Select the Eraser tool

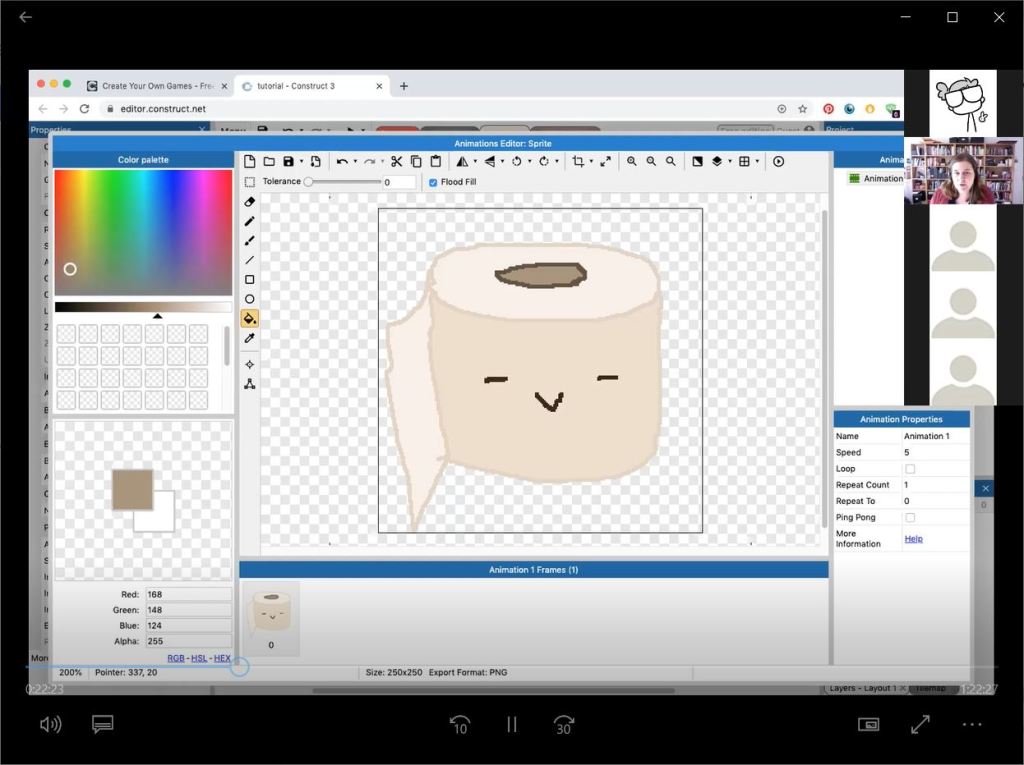(250, 202)
